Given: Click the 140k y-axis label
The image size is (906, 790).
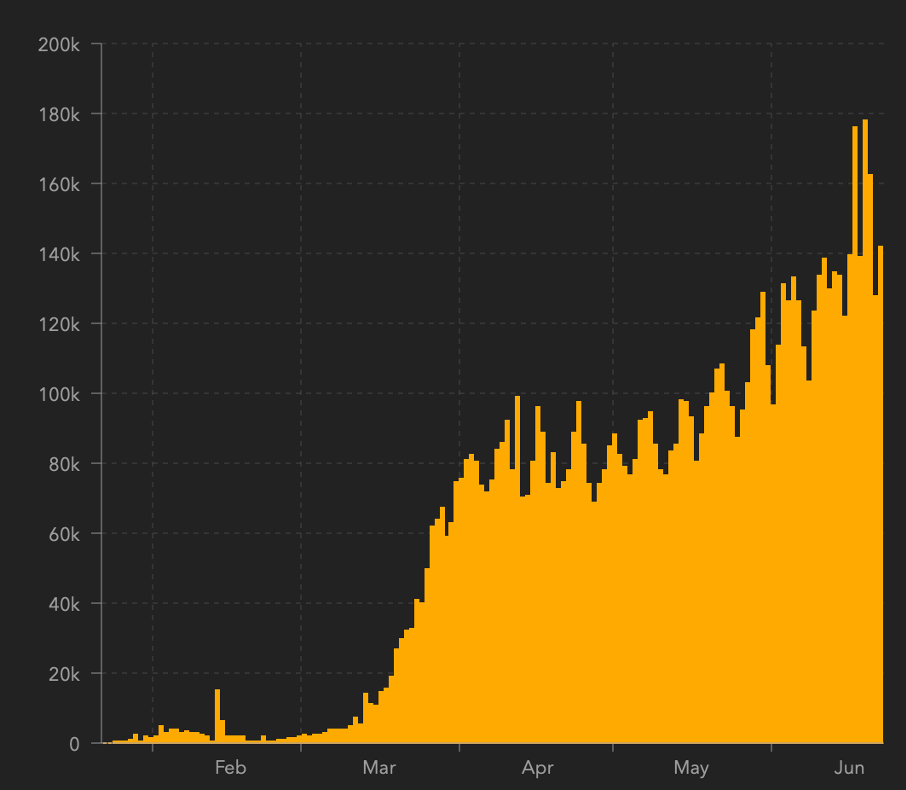Looking at the screenshot, I should 58,254.
